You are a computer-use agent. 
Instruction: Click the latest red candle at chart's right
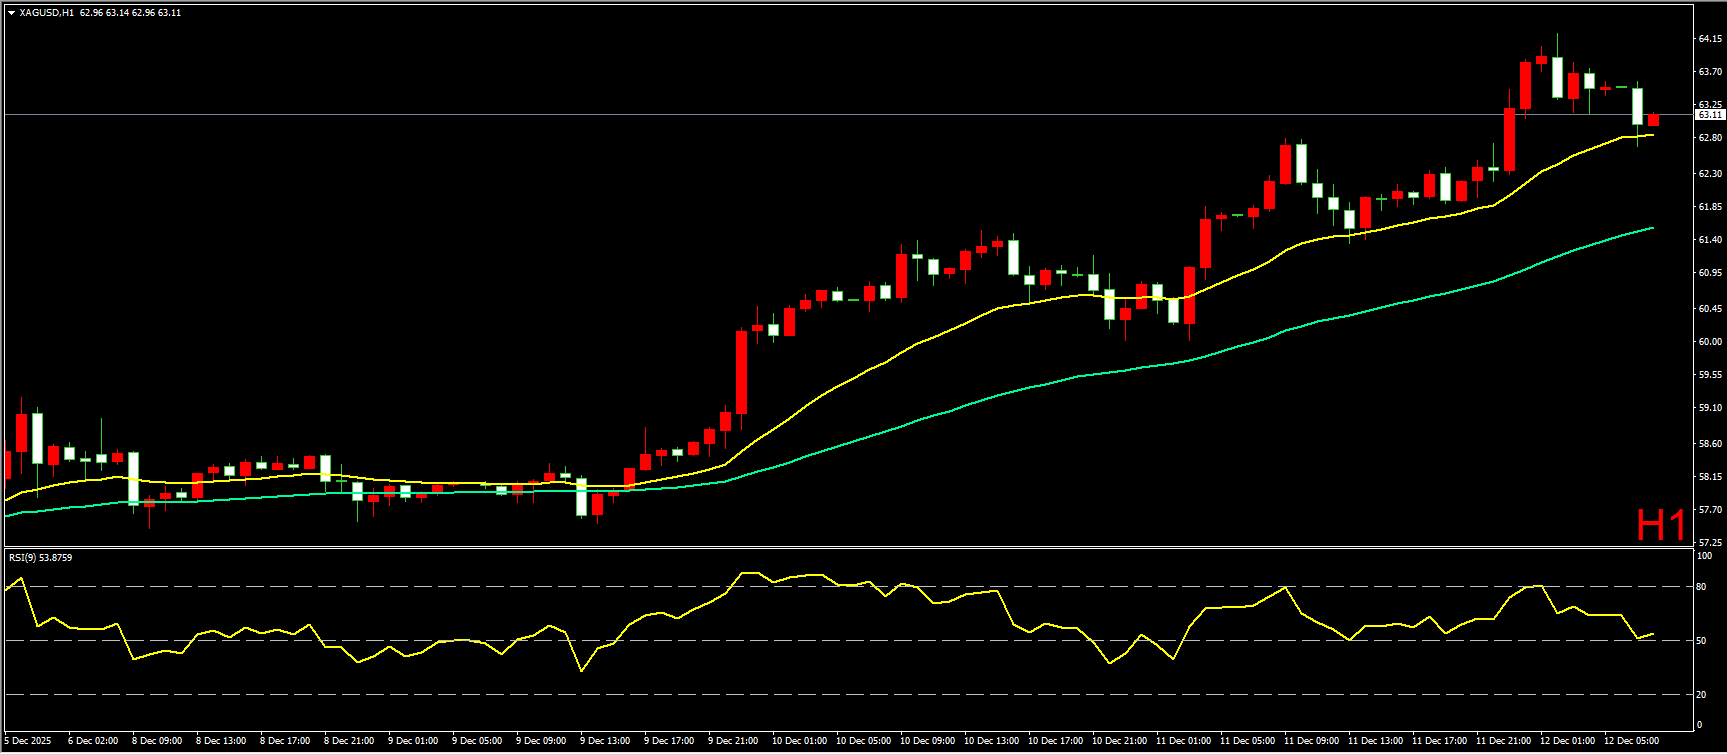[x=1653, y=119]
